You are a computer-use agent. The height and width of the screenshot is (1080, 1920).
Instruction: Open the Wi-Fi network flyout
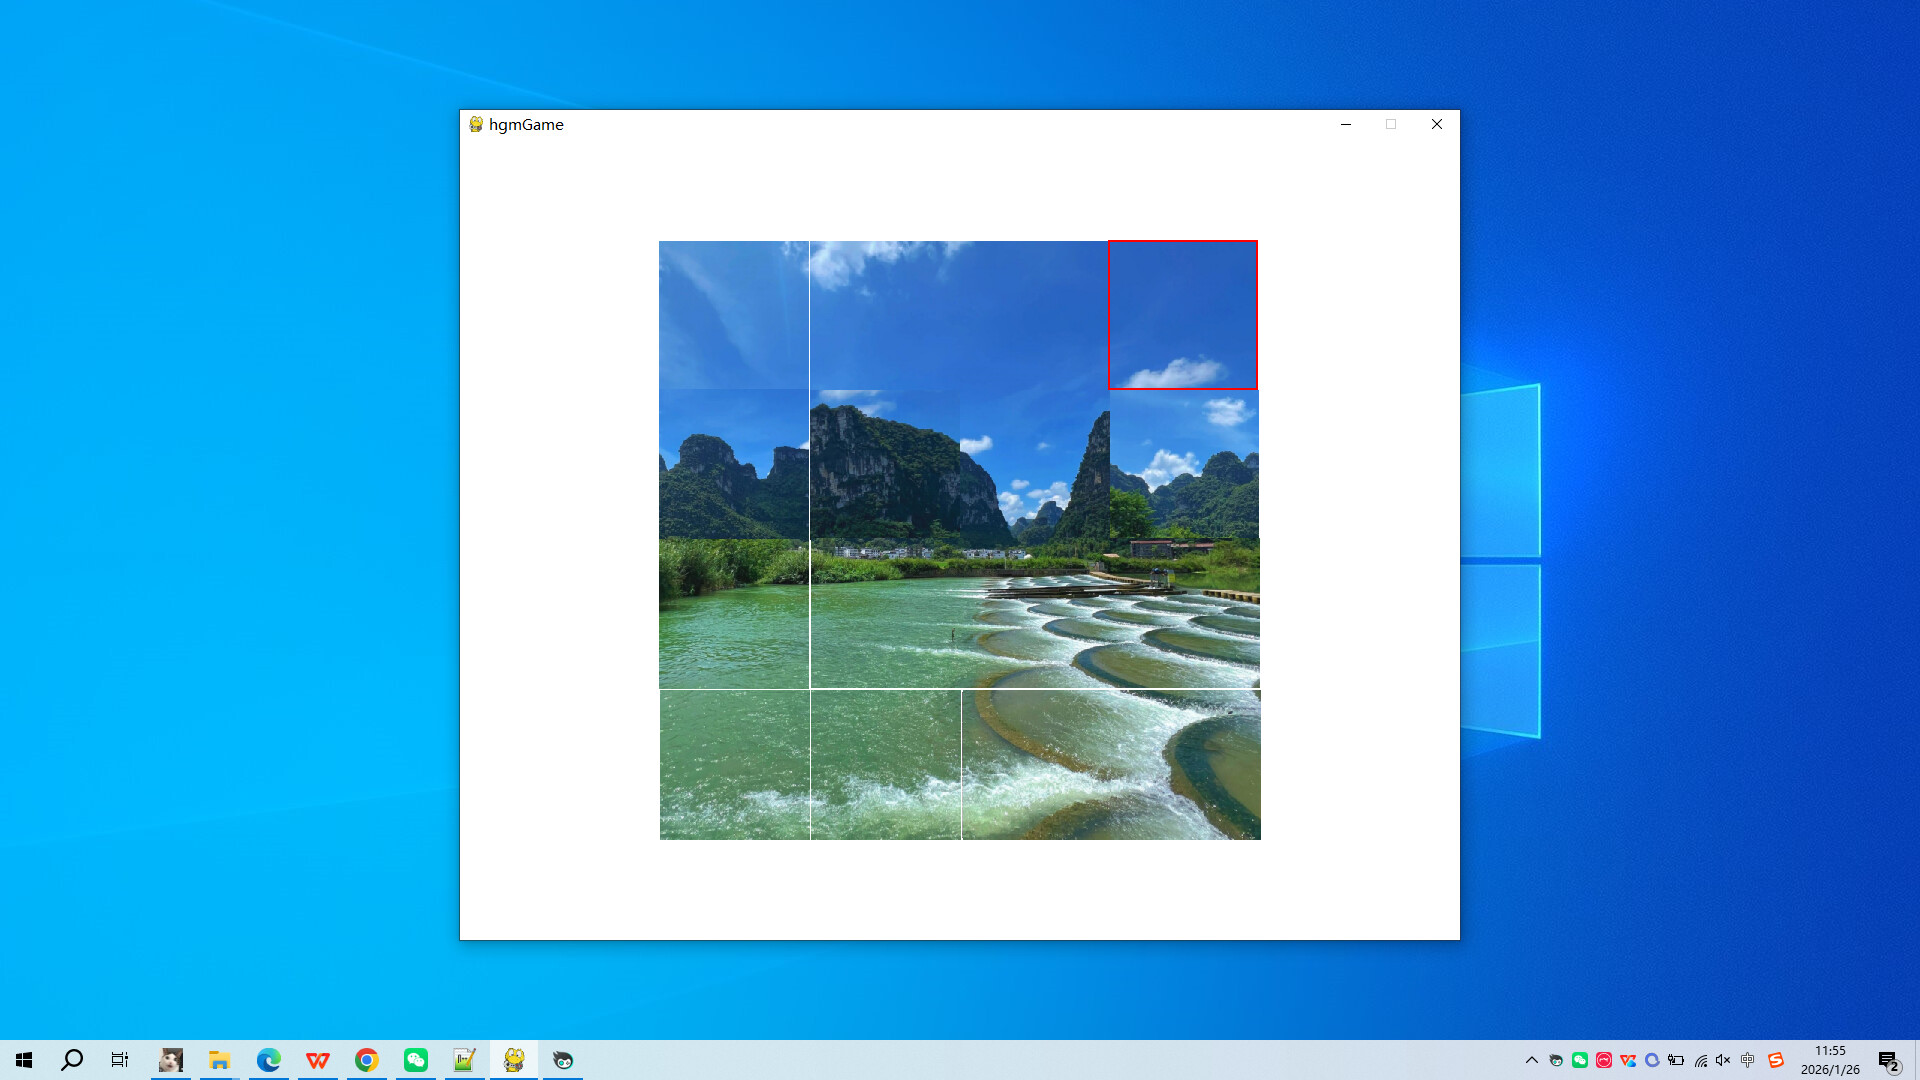[1703, 1059]
